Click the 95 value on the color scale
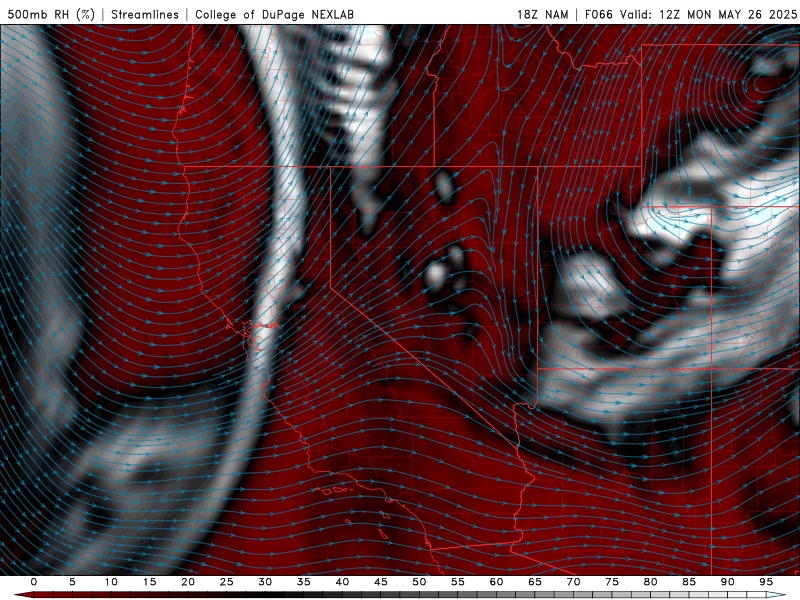 (765, 582)
